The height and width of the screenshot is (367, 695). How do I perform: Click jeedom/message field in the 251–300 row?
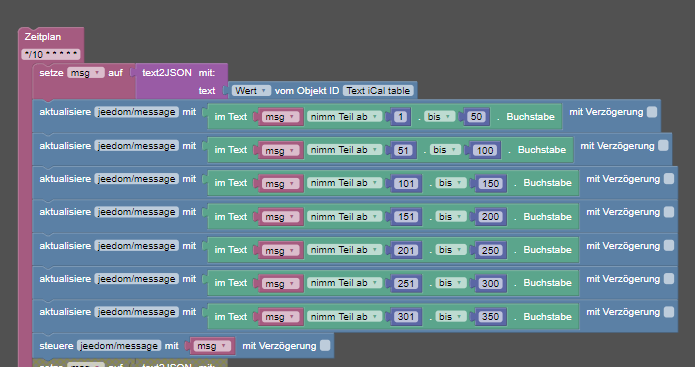point(137,279)
